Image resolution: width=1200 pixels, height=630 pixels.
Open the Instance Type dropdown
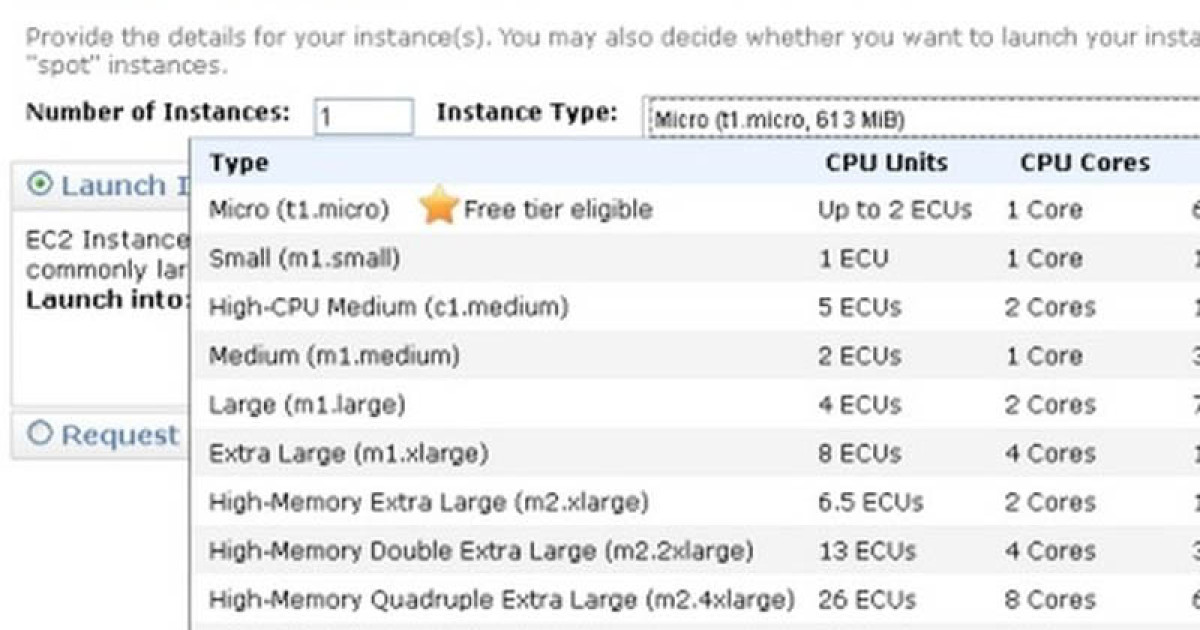click(x=920, y=119)
